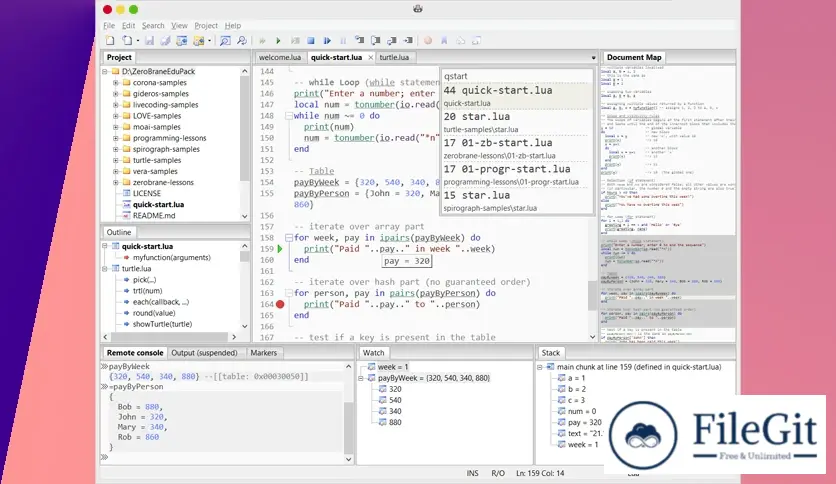
Task: Click the Step Out debug icon
Action: [392, 41]
